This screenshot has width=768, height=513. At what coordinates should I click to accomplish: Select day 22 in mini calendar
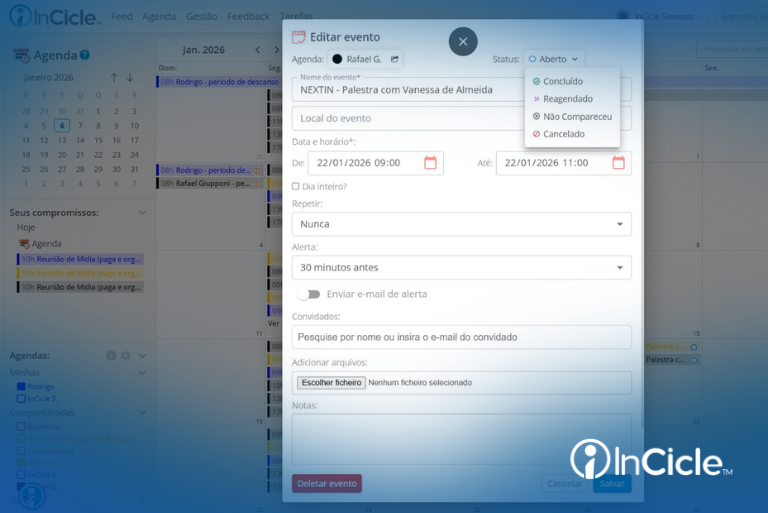[98, 154]
